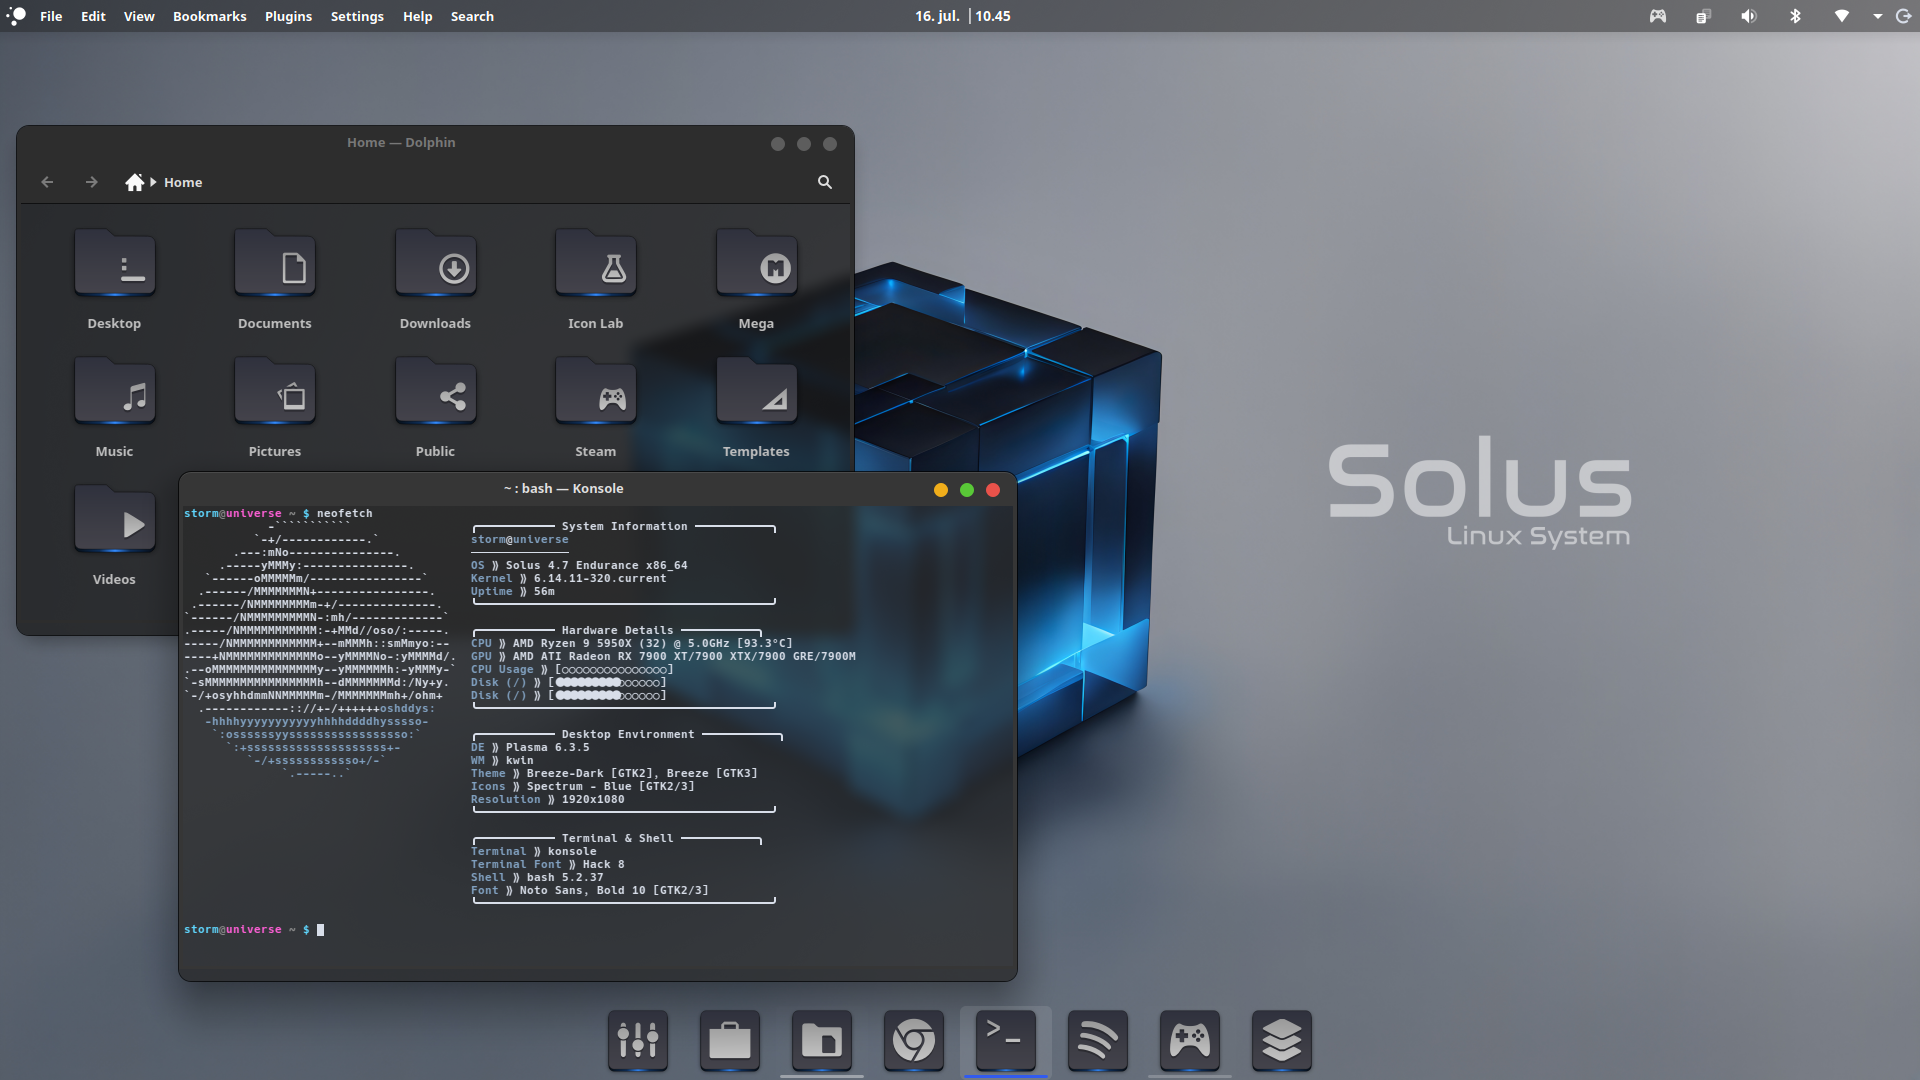Open the Bluetooth tray icon
Viewport: 1920px width, 1080px height.
coord(1795,16)
